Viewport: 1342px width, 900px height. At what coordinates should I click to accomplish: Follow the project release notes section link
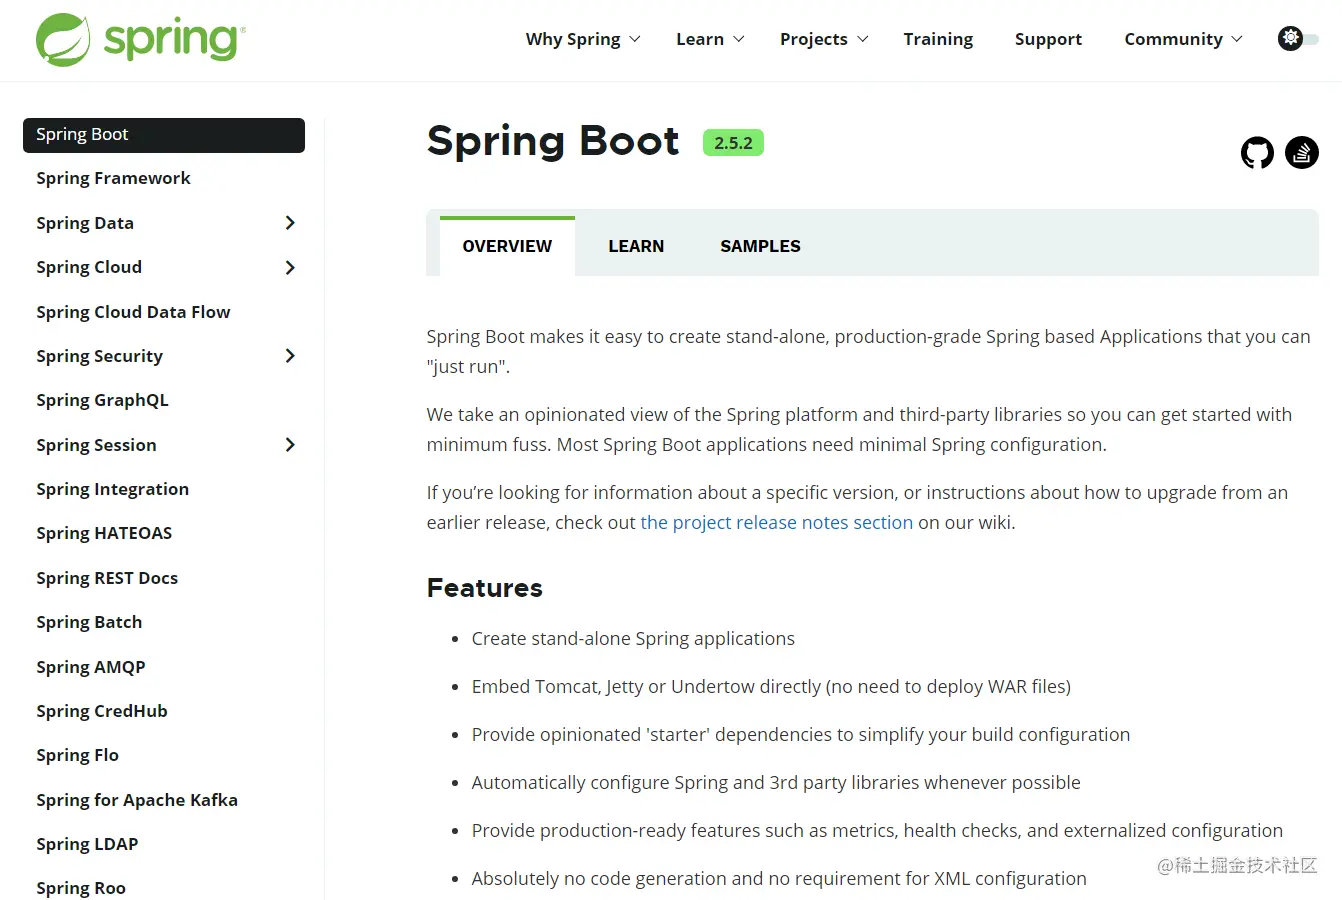[776, 522]
